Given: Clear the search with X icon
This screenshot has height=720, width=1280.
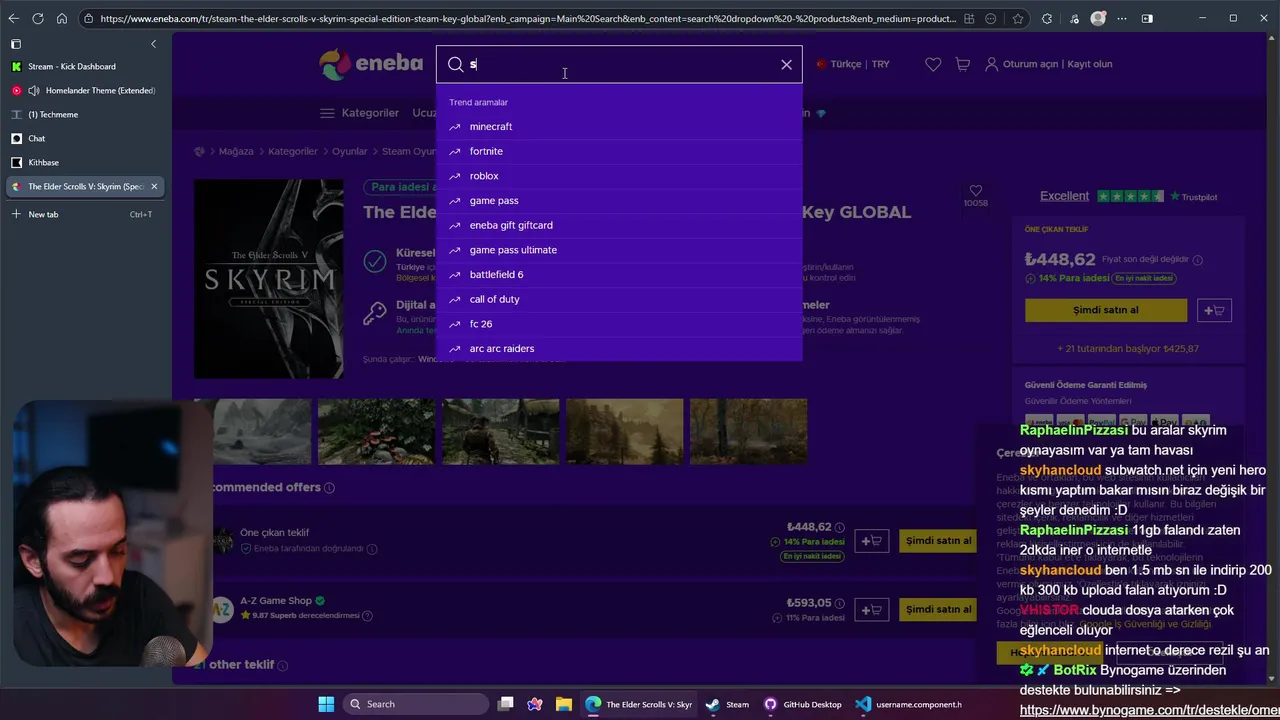Looking at the screenshot, I should (786, 64).
